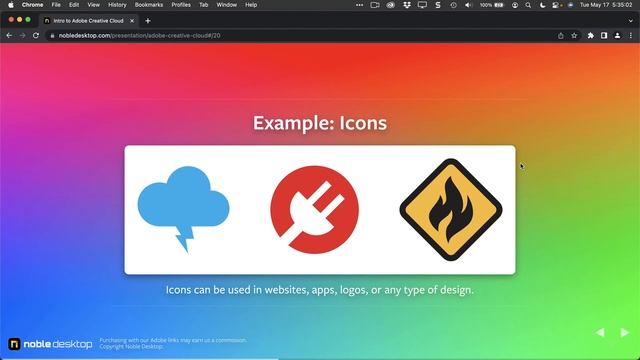Toggle Do Not Disturb moon icon

point(542,5)
